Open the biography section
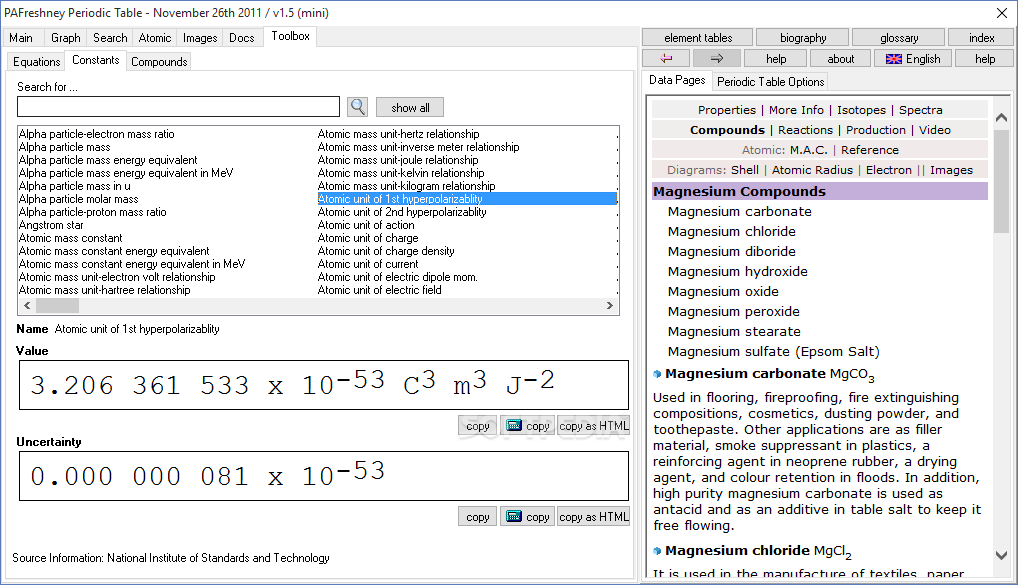The height and width of the screenshot is (585, 1018). click(803, 38)
